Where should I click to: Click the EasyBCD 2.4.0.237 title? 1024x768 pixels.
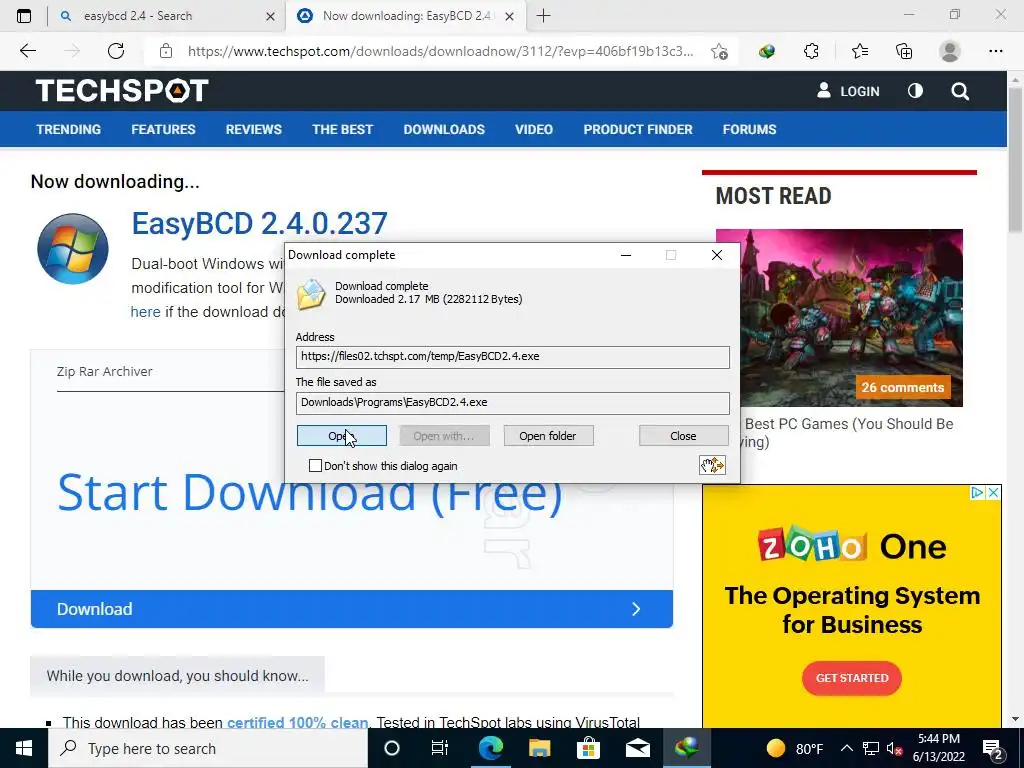tap(259, 223)
